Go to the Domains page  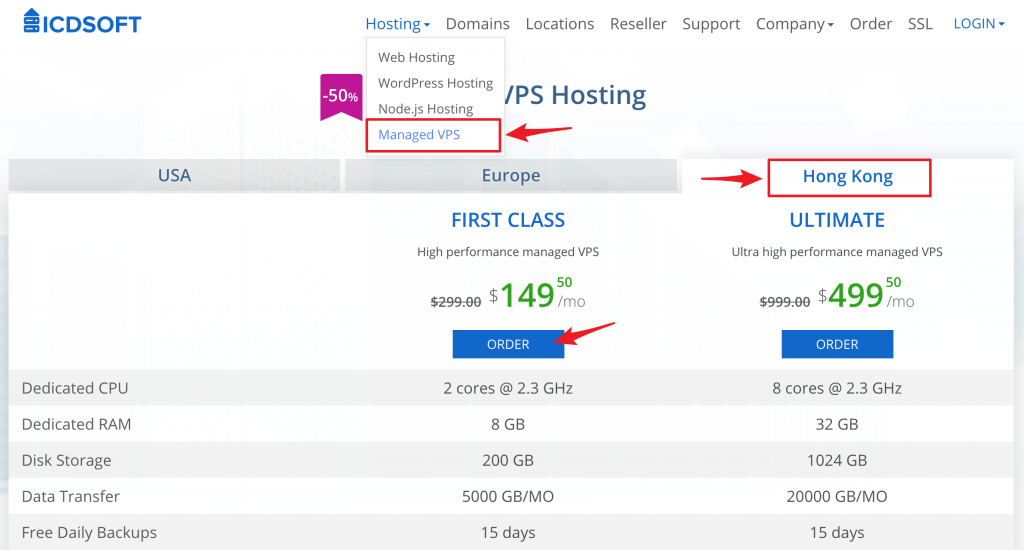tap(477, 24)
